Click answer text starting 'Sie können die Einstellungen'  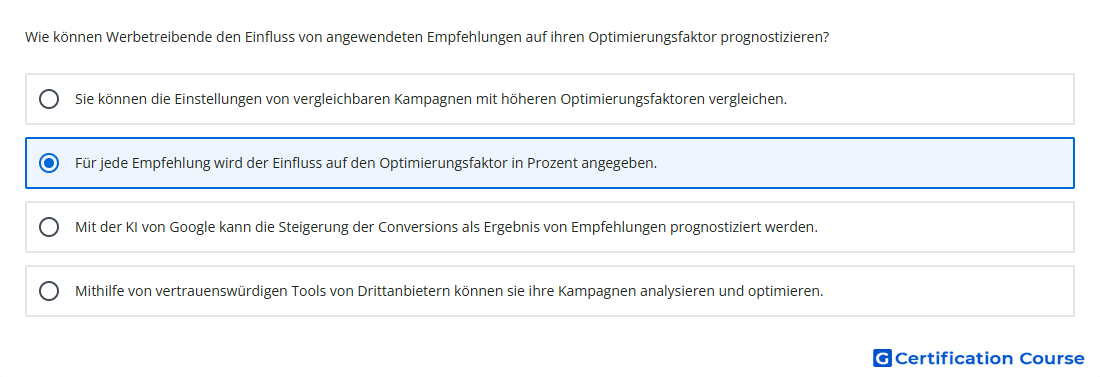431,99
